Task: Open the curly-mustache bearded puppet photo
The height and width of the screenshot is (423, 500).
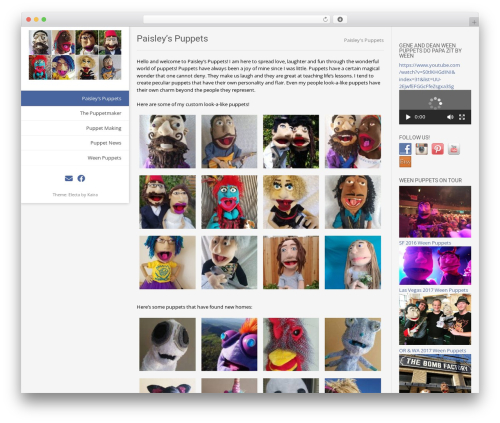Action: click(x=167, y=141)
